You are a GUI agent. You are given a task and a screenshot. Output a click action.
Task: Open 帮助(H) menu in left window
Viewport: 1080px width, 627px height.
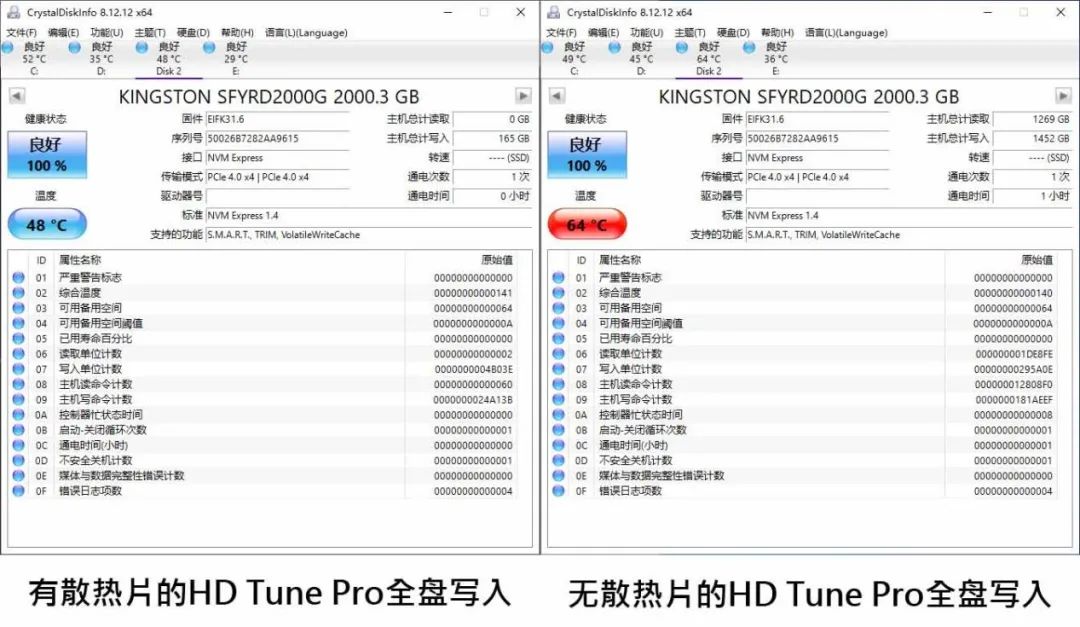point(237,32)
